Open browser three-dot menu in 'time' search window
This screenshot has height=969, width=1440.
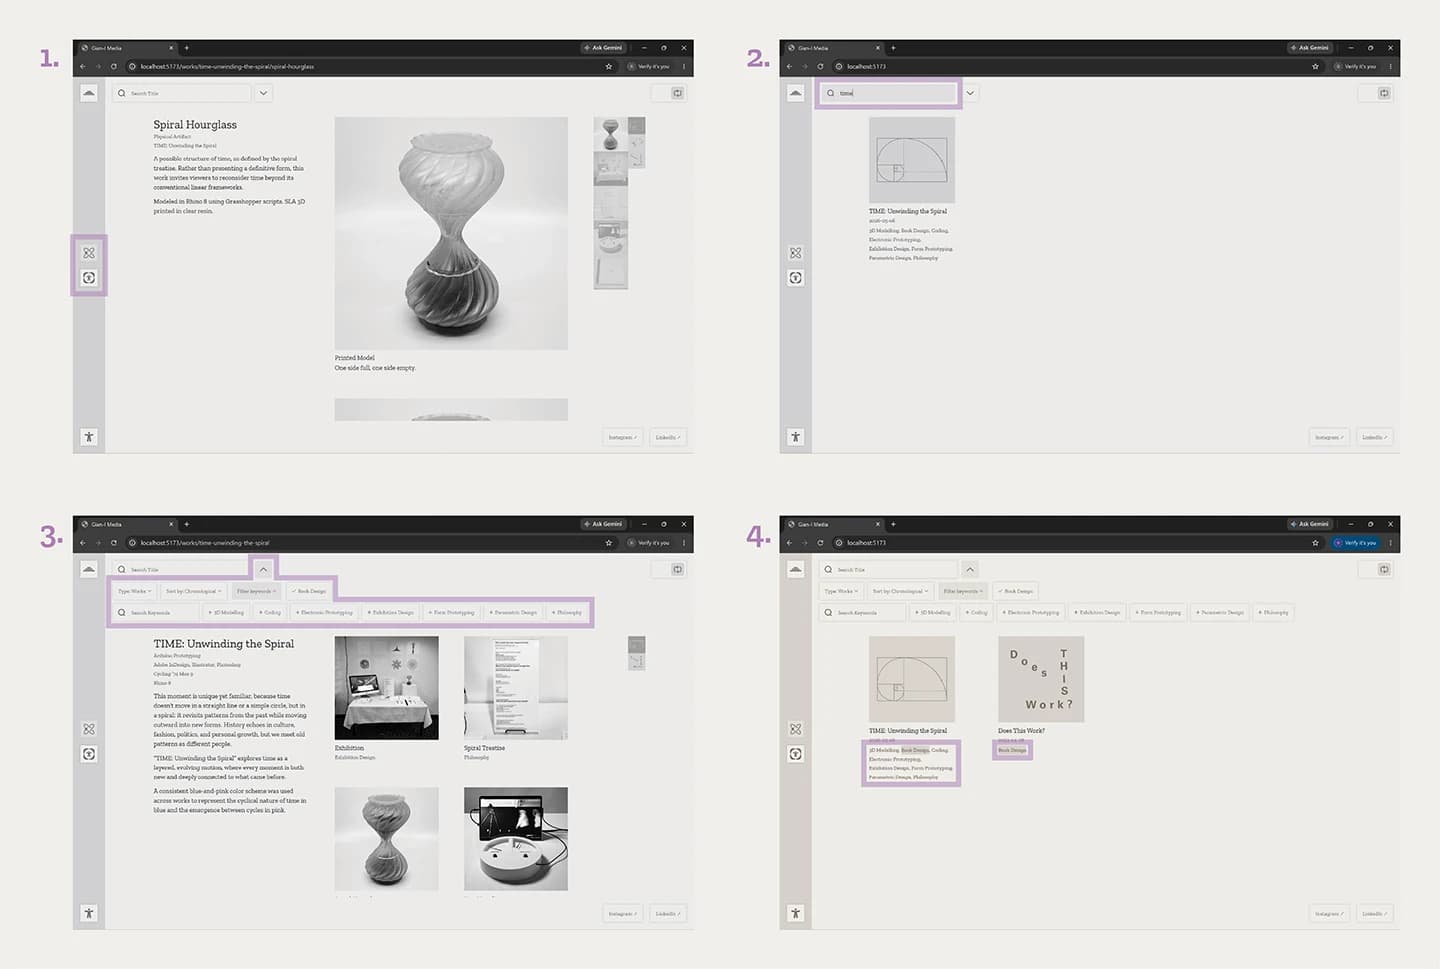[1390, 67]
